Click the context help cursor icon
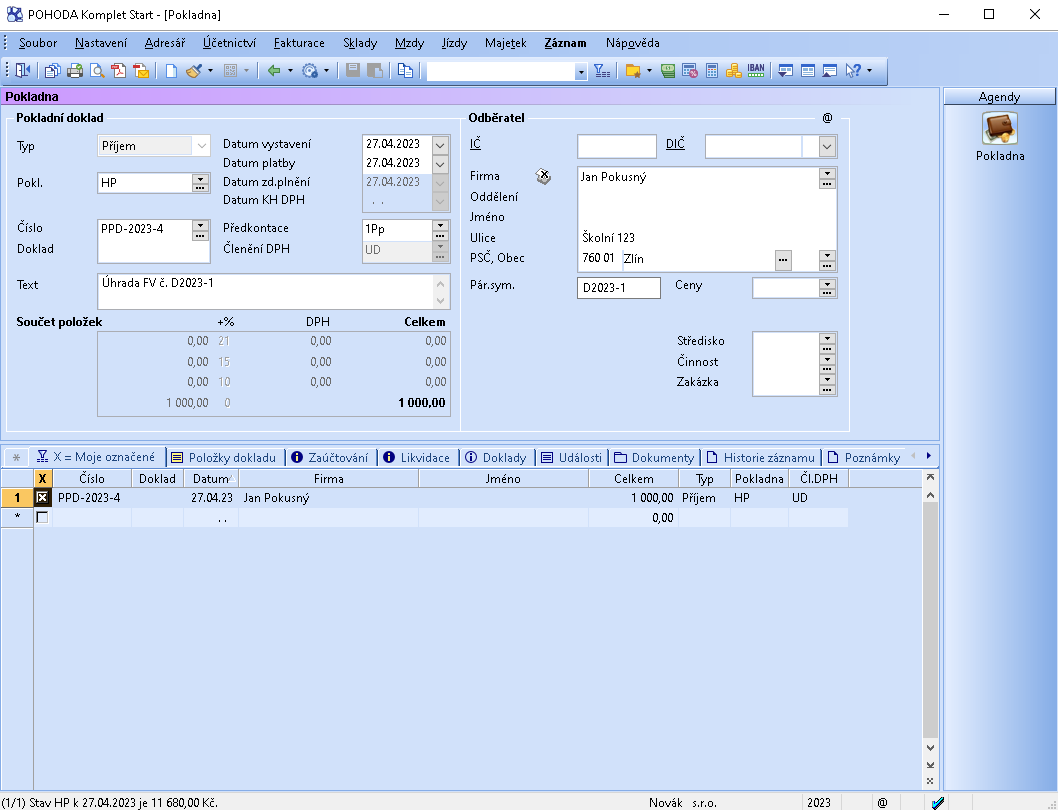The image size is (1058, 810). [854, 70]
